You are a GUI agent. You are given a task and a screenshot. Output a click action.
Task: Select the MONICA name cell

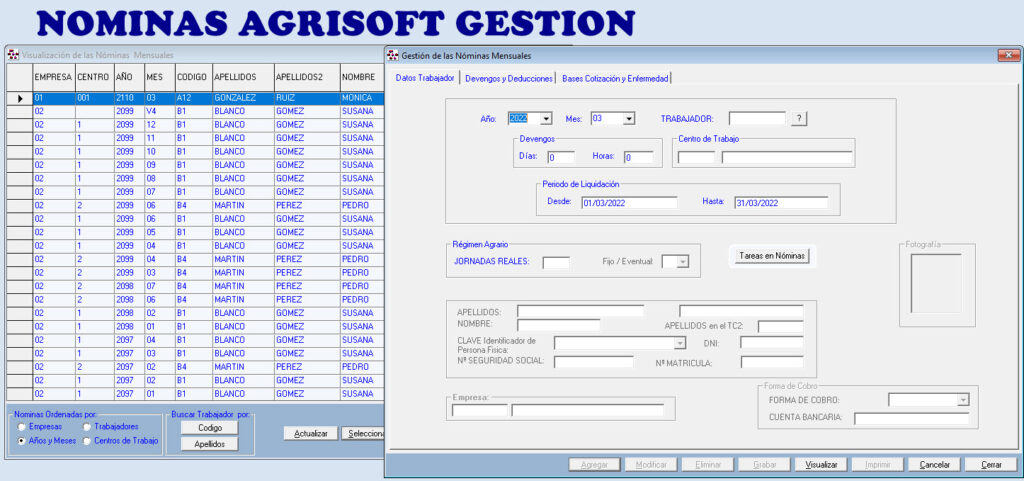point(361,99)
